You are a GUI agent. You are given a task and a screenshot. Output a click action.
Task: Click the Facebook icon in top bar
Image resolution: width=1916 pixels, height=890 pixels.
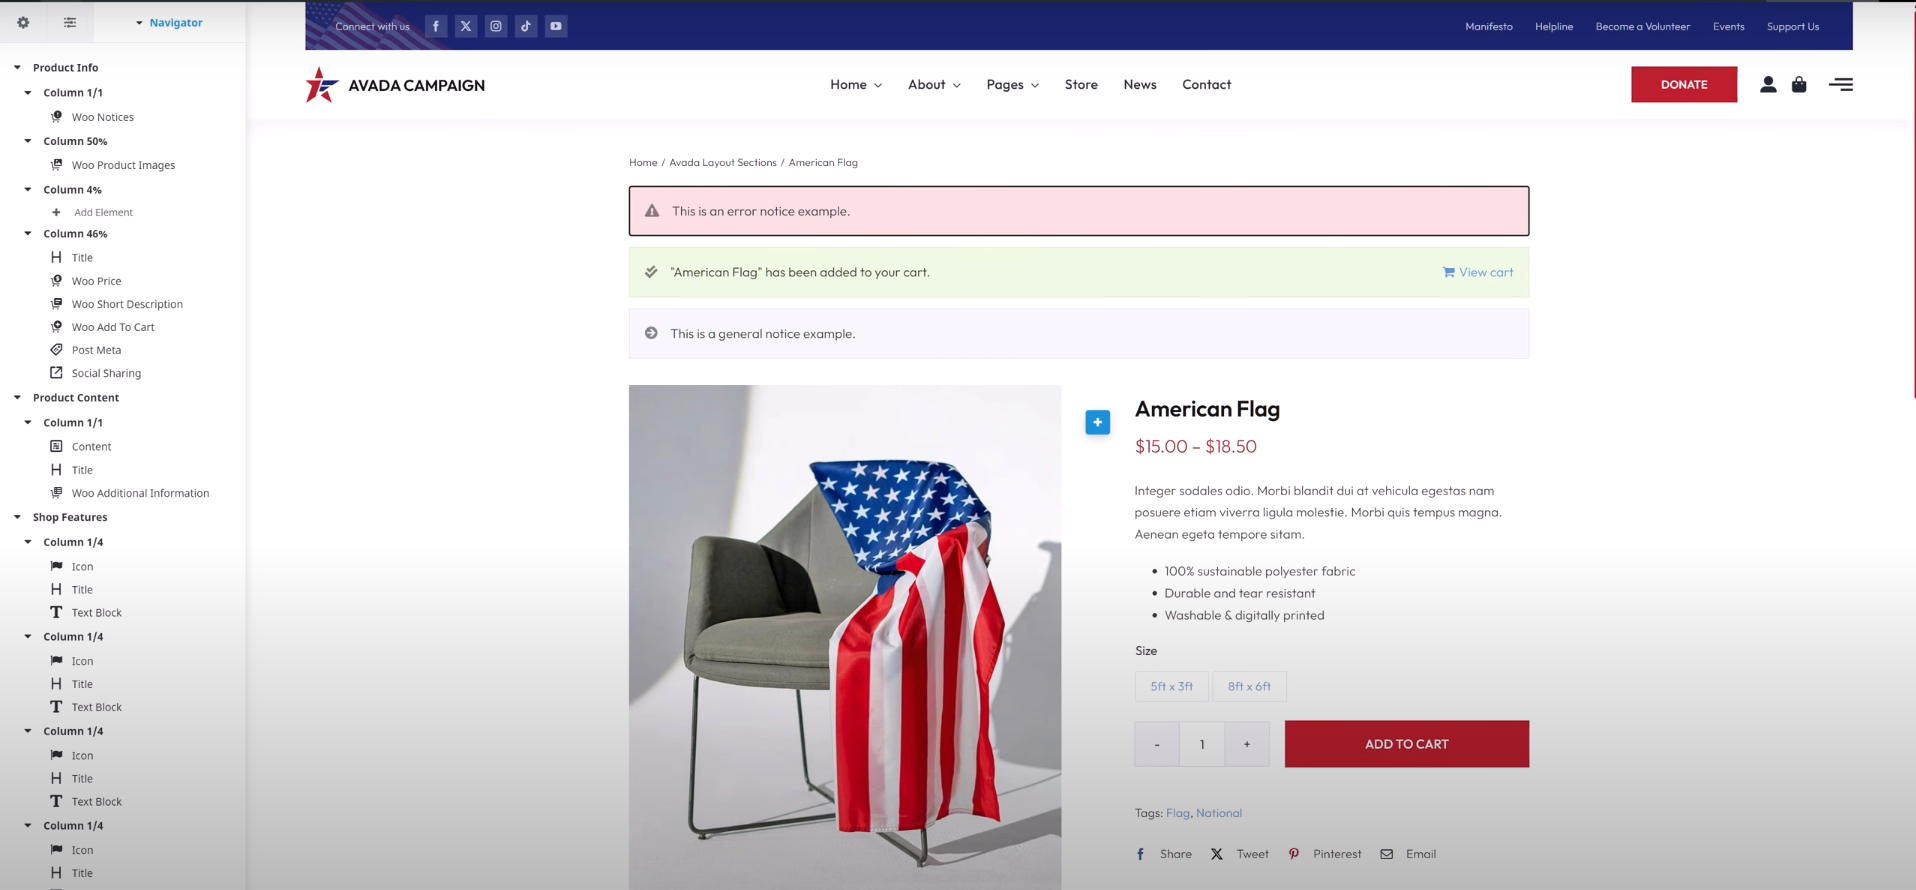pos(436,26)
